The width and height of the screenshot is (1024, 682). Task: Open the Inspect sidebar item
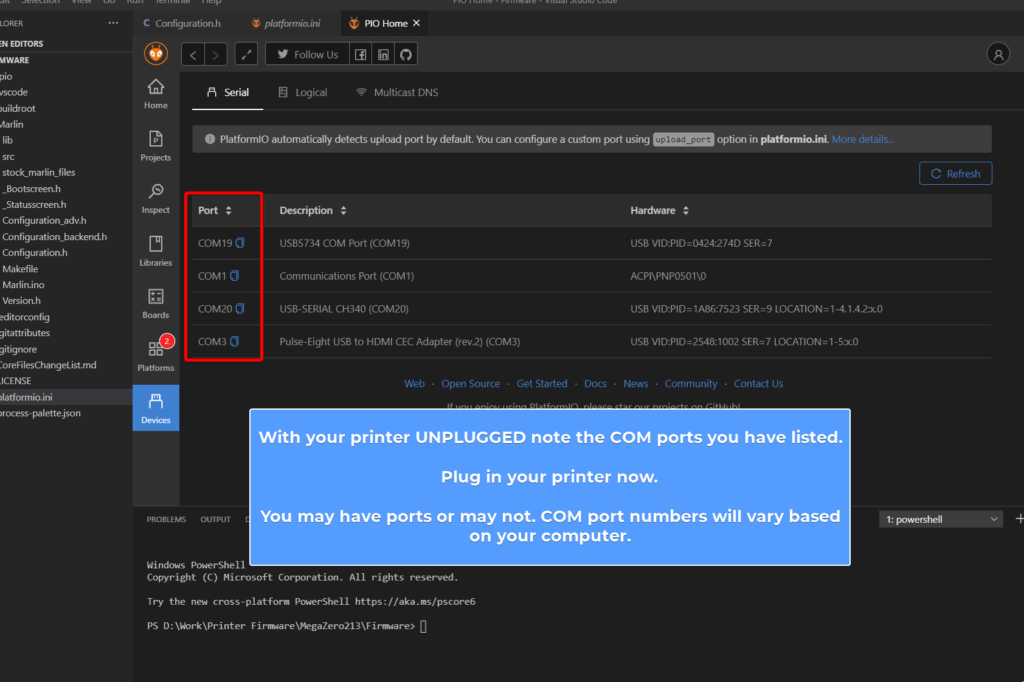[155, 199]
